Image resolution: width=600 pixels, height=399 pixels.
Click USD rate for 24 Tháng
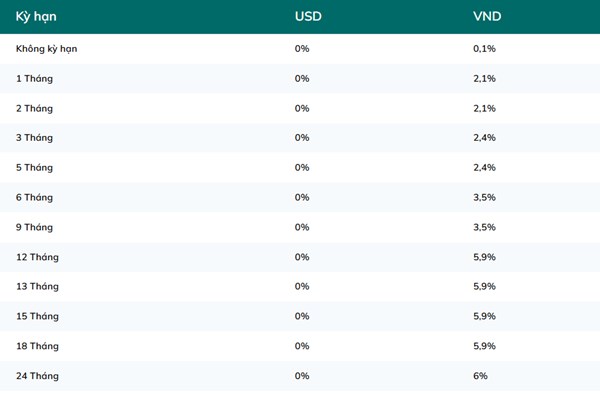click(x=302, y=376)
